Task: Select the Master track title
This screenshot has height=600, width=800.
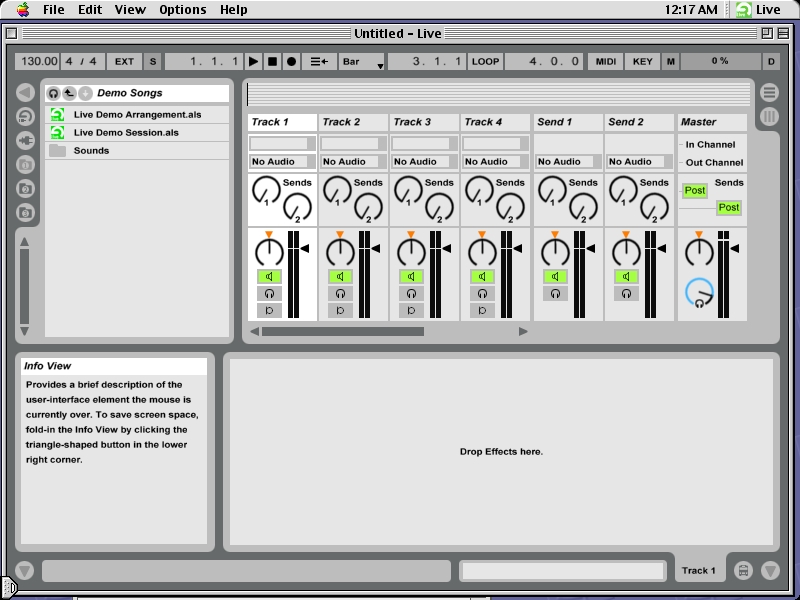Action: point(712,122)
